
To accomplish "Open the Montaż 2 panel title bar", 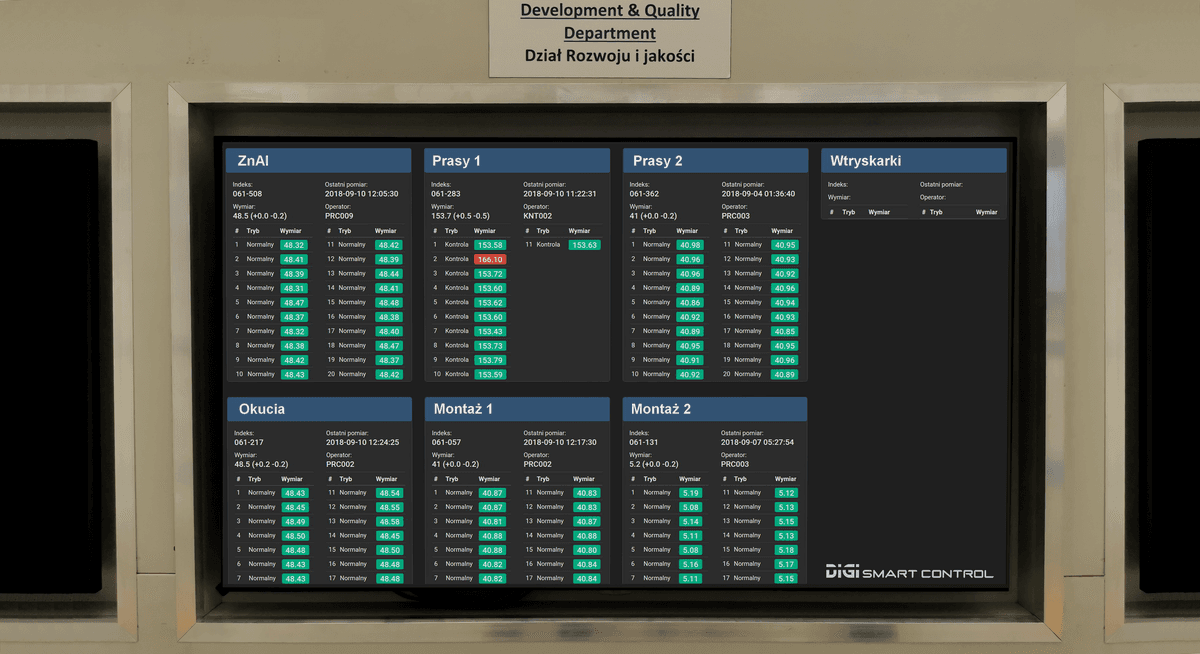I will (714, 408).
